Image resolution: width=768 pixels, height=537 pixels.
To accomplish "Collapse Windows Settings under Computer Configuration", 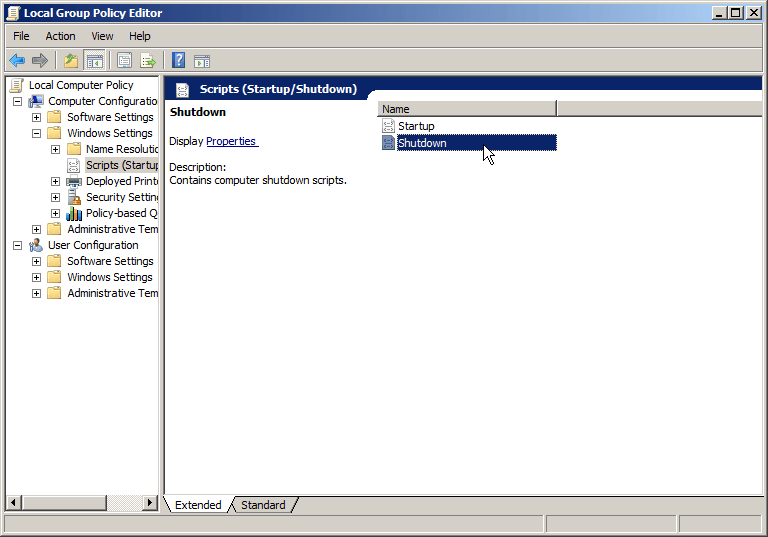I will 36,133.
